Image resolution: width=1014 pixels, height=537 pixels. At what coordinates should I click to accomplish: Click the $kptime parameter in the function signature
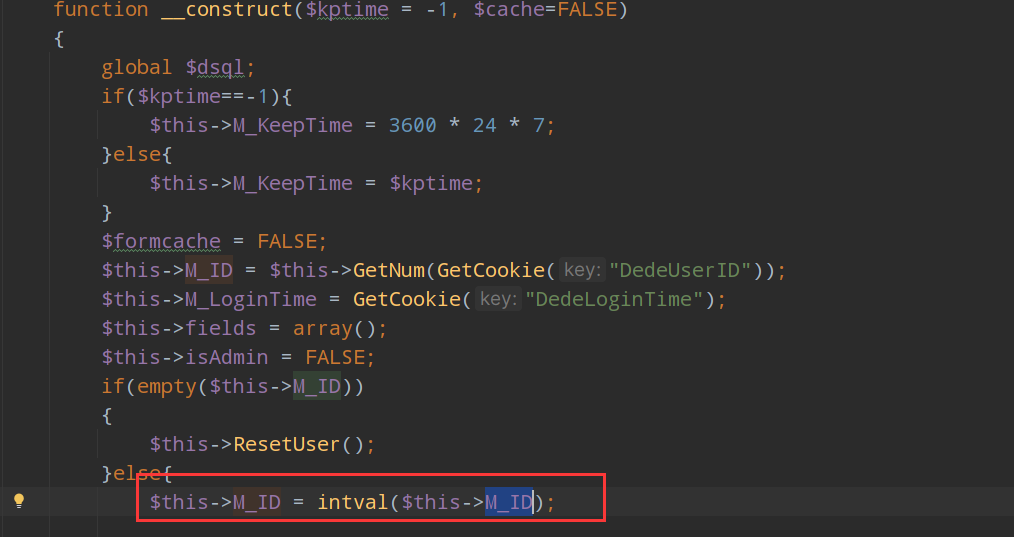(x=347, y=10)
